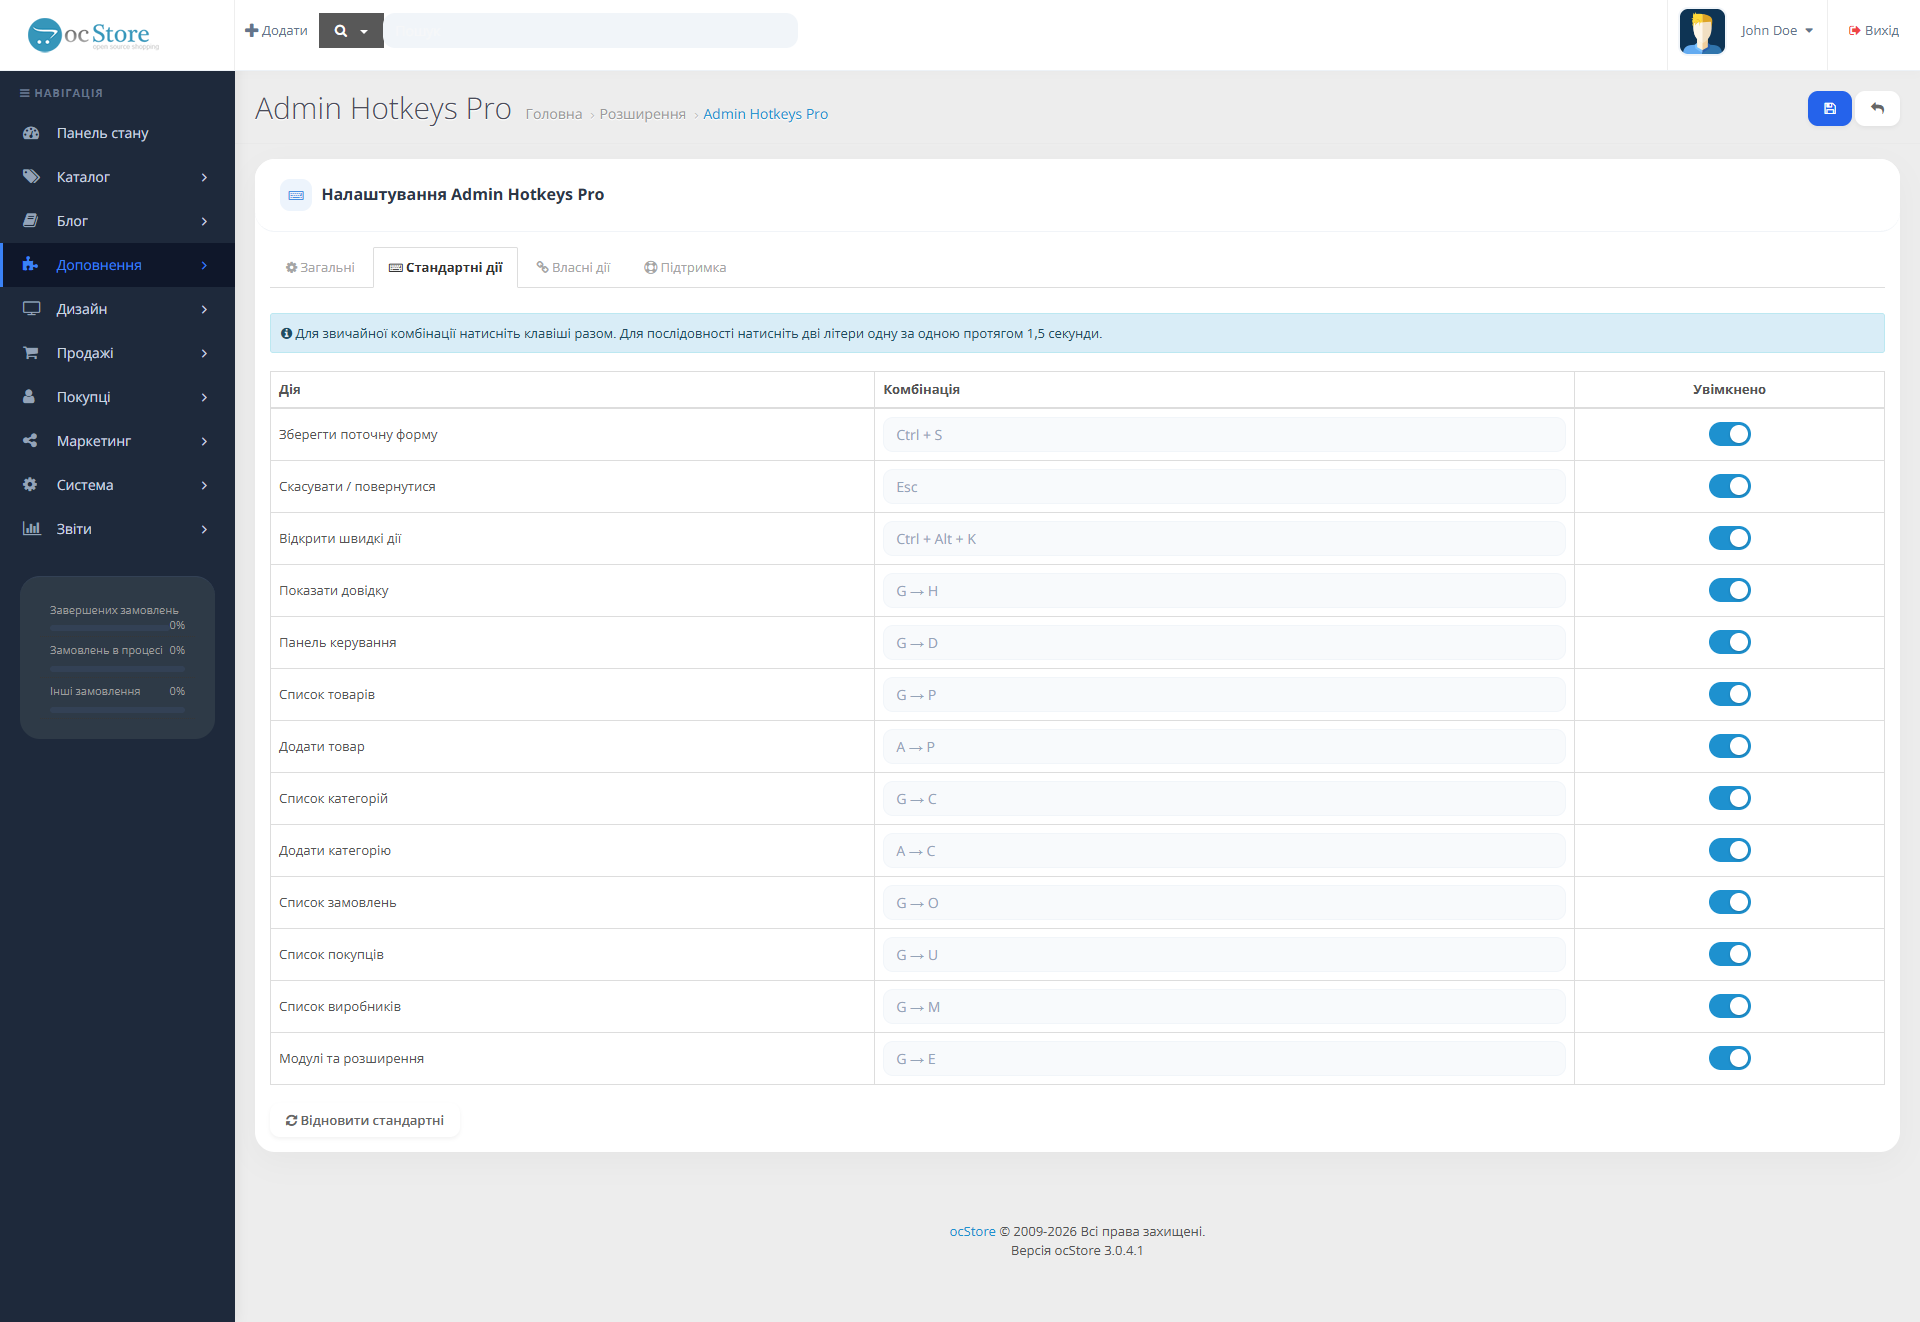Click the Дизайн monitor icon
Viewport: 1920px width, 1322px height.
click(31, 309)
